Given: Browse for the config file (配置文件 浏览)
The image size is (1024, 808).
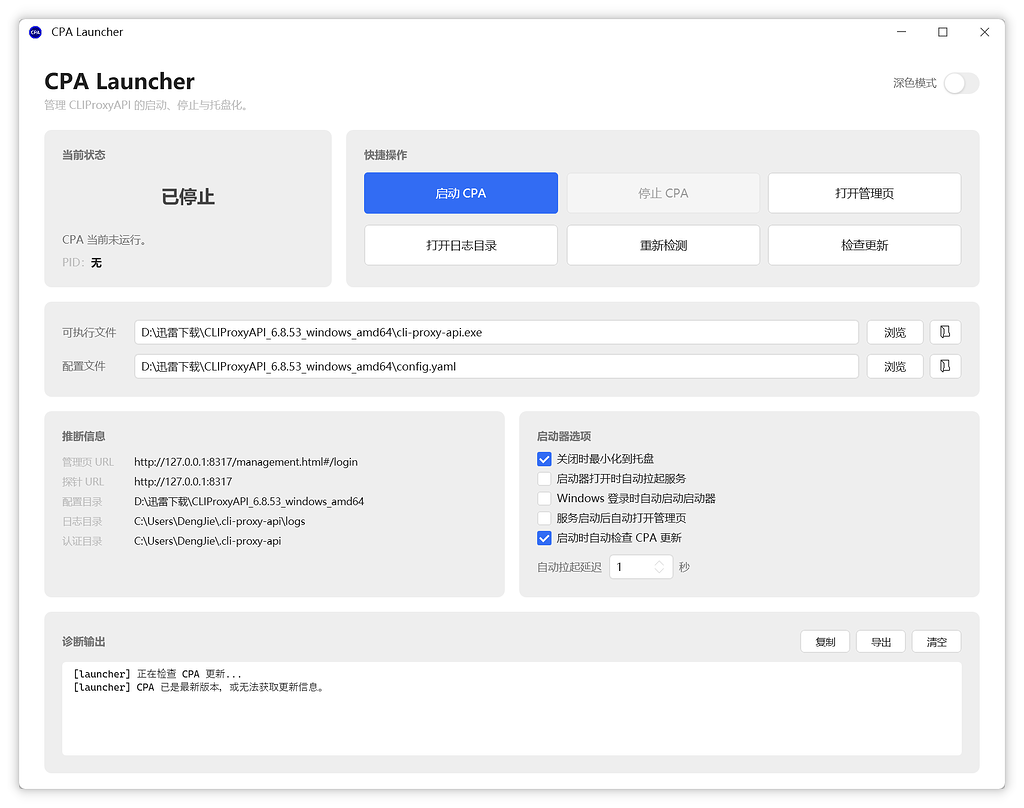Looking at the screenshot, I should [895, 366].
